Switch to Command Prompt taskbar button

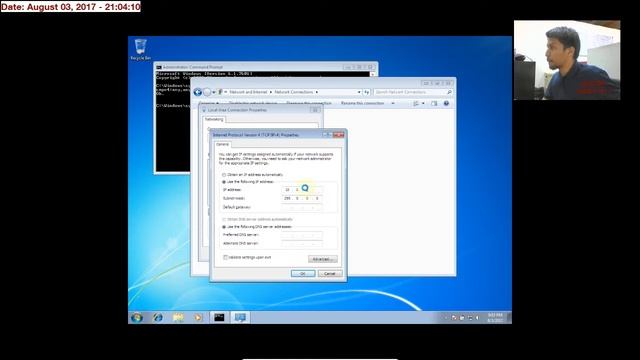(219, 317)
